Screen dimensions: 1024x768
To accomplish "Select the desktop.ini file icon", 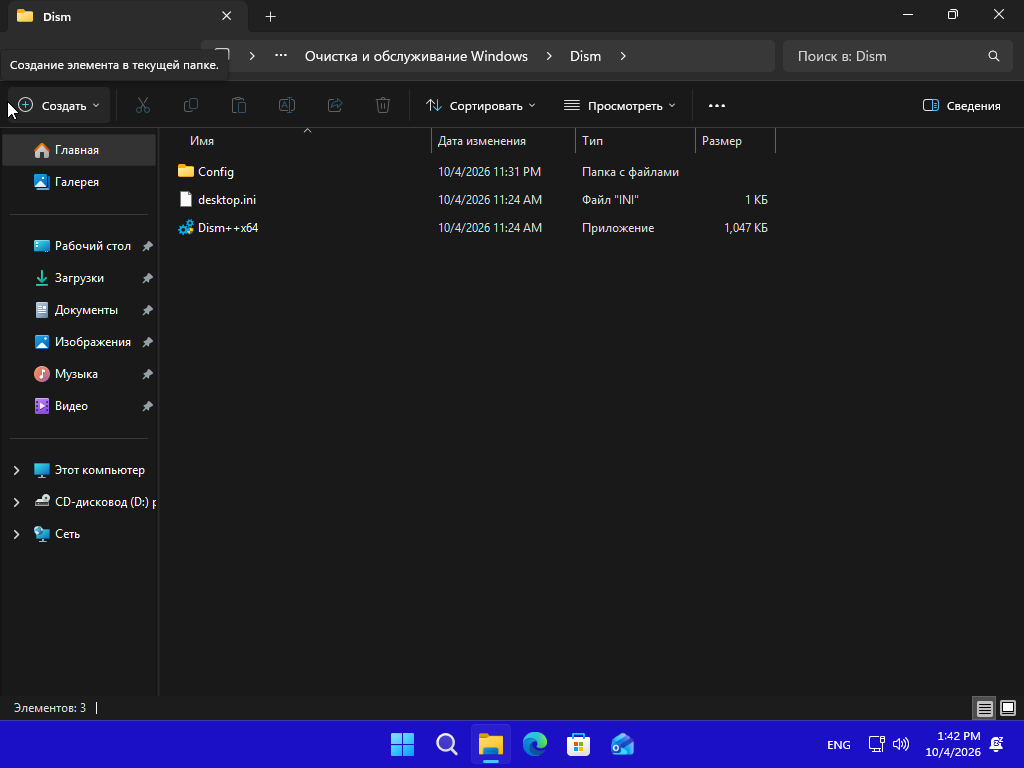I will point(186,199).
